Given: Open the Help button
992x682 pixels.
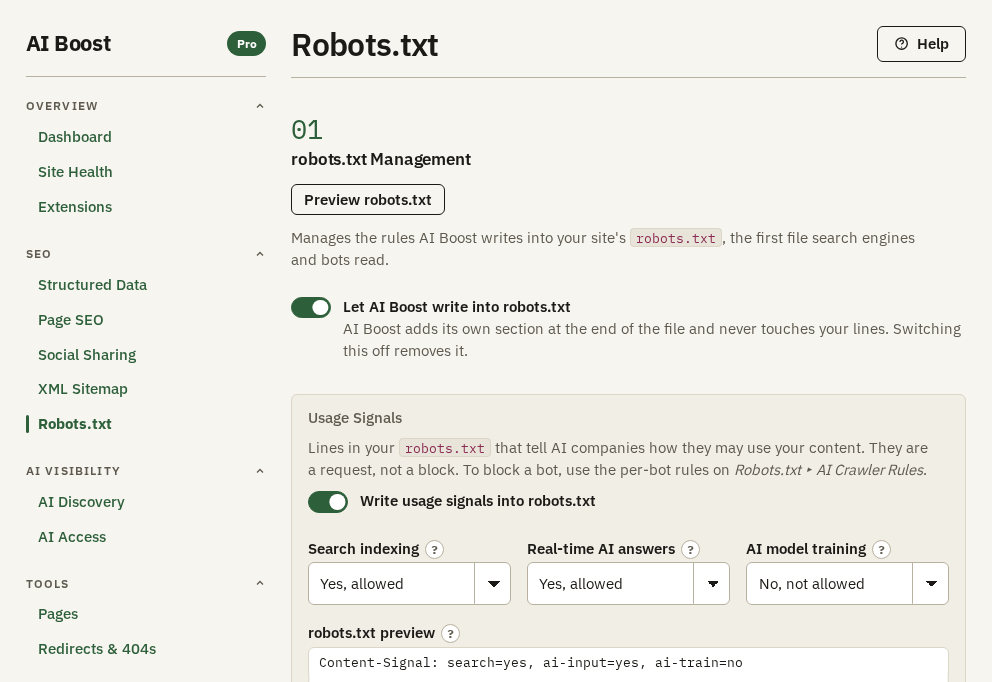Looking at the screenshot, I should [x=921, y=44].
